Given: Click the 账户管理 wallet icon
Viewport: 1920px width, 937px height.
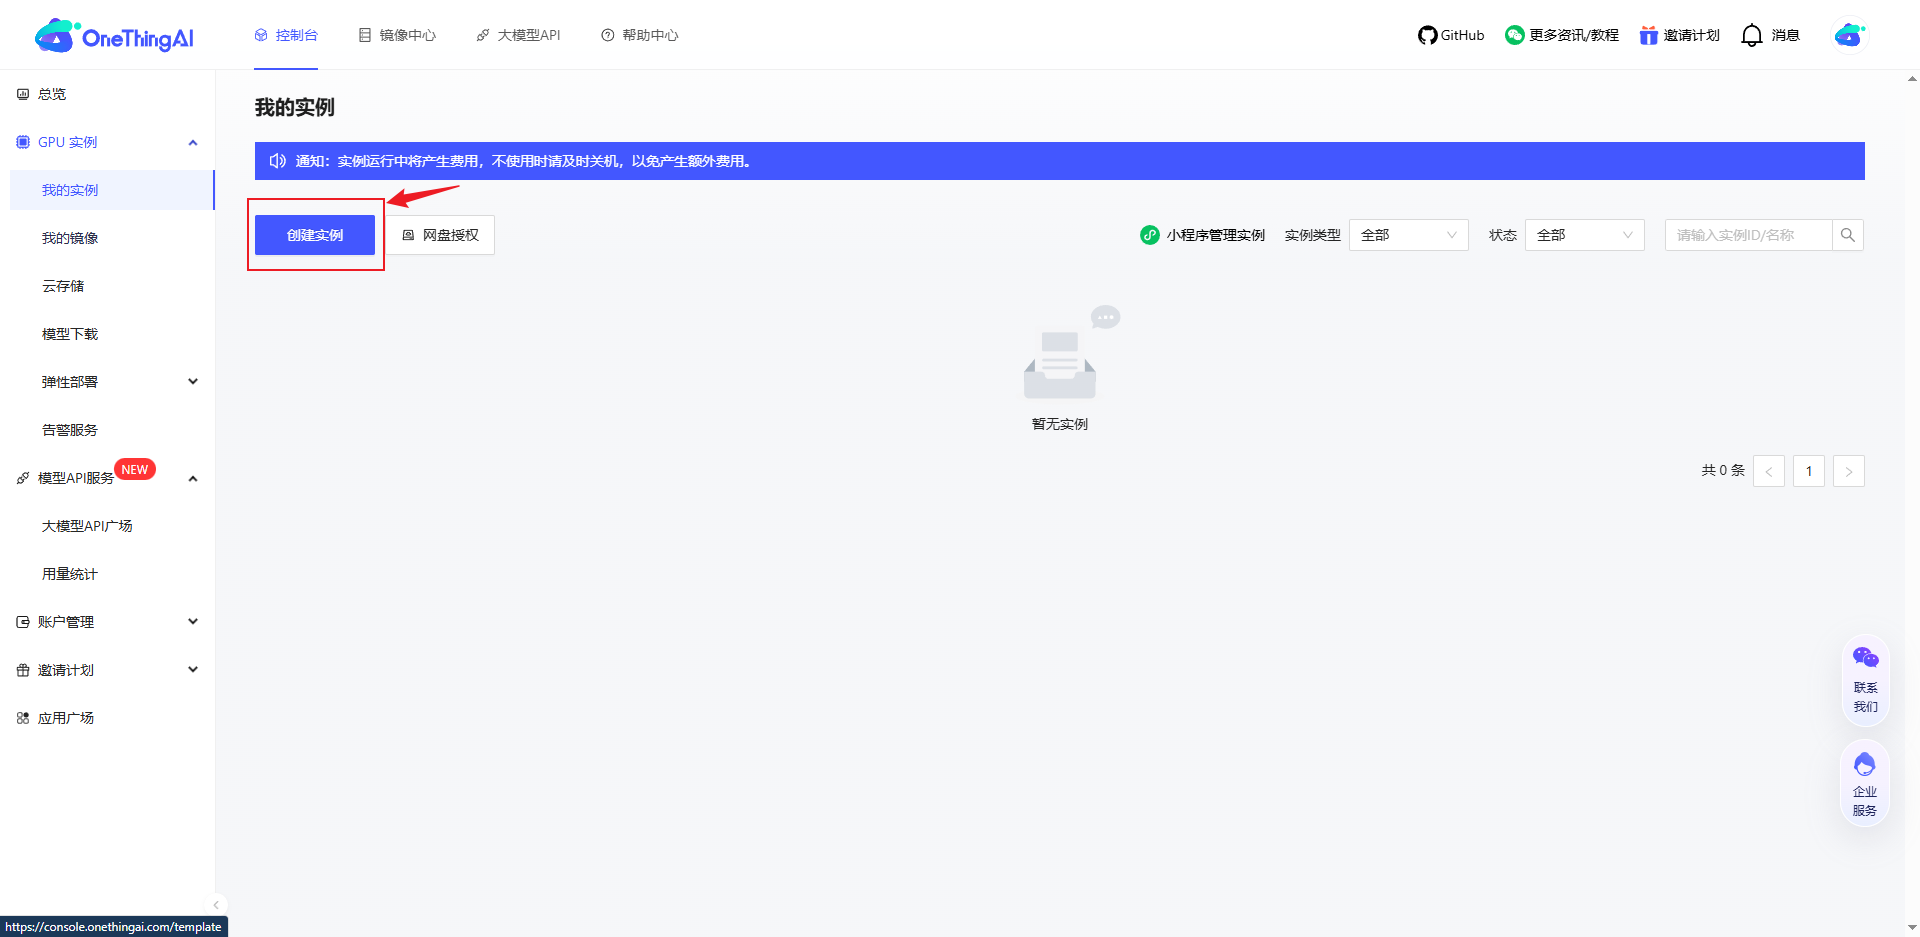Looking at the screenshot, I should tap(23, 622).
